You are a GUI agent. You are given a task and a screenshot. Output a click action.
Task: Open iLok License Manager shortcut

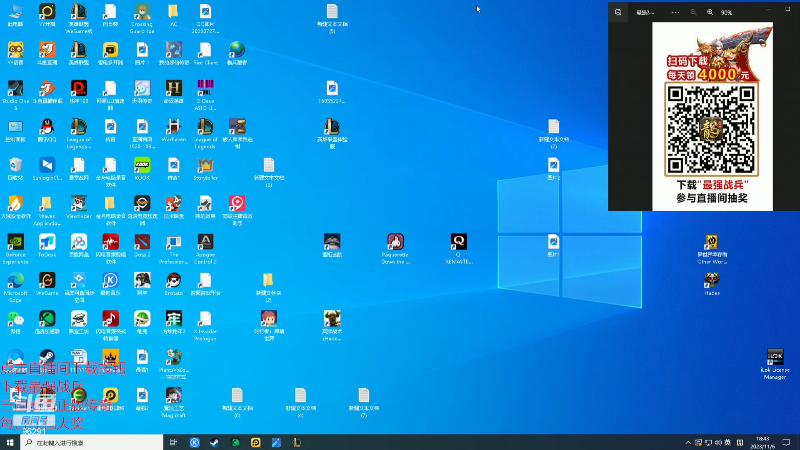point(774,364)
